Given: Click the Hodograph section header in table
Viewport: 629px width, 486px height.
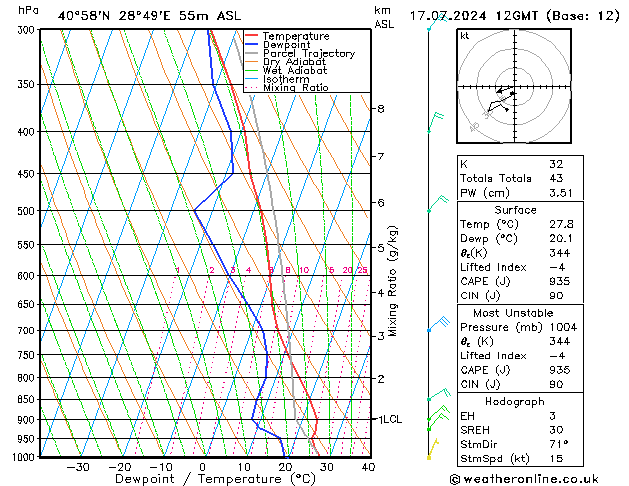Looking at the screenshot, I should coord(515,401).
